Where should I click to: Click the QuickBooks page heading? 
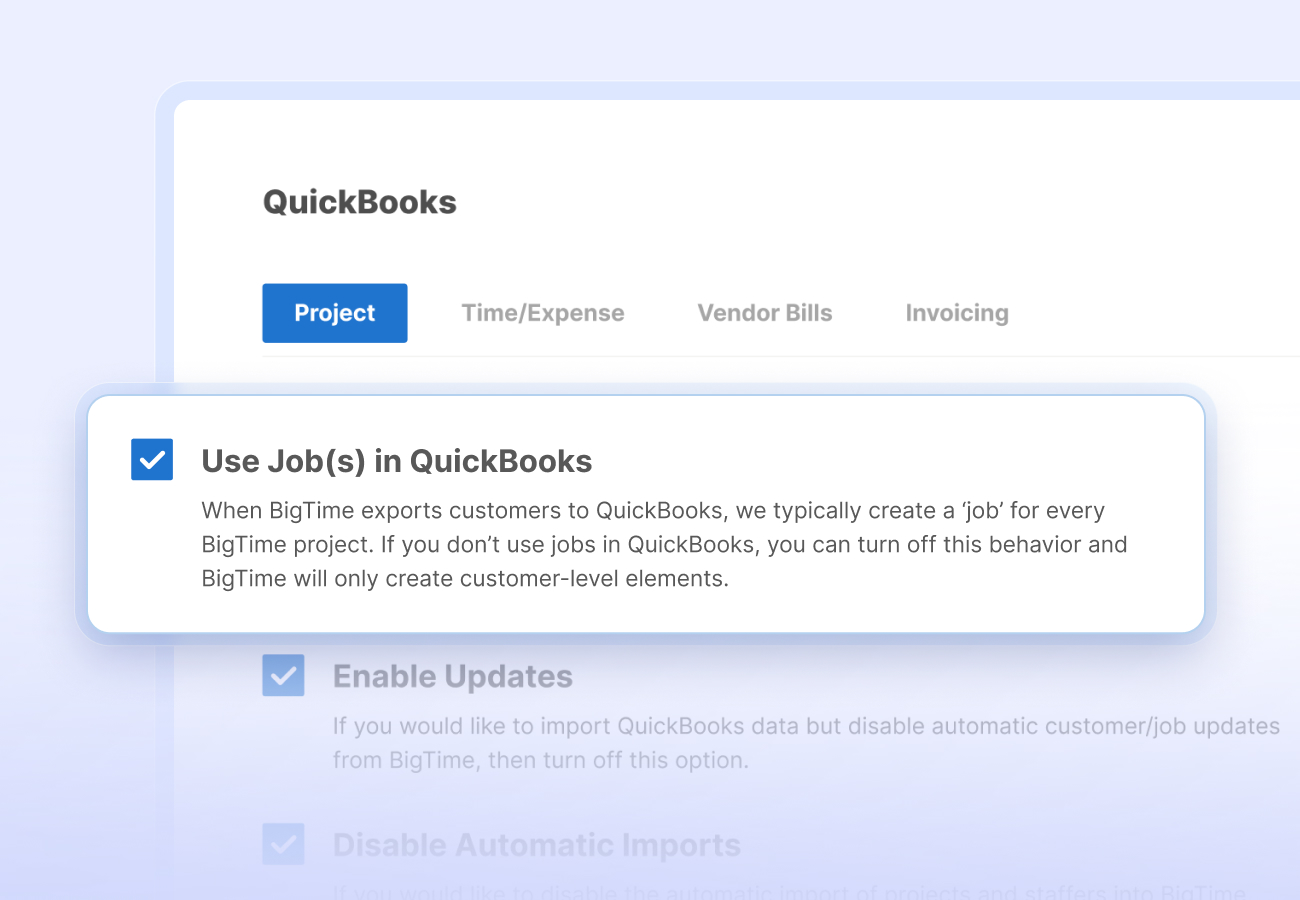[359, 202]
